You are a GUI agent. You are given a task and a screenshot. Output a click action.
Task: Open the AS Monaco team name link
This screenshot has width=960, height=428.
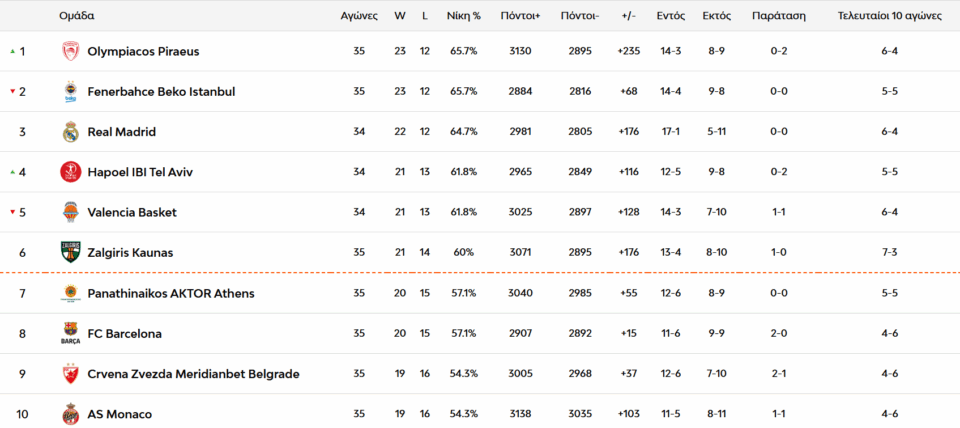tap(120, 414)
